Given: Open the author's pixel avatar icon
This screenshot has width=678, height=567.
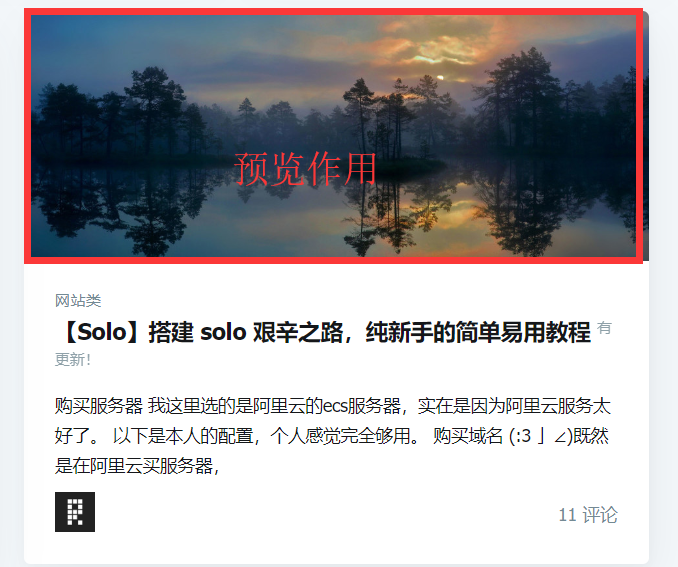Looking at the screenshot, I should pos(75,512).
